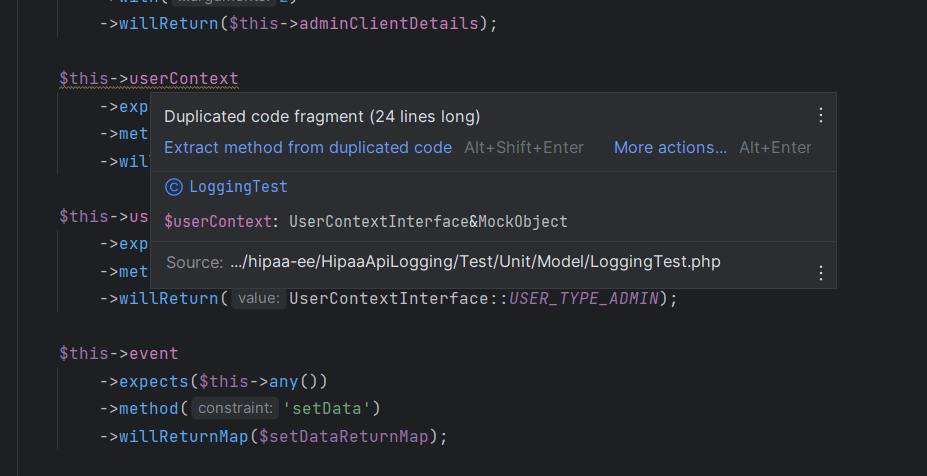
Task: Click the $this->event property
Action: pyautogui.click(x=119, y=354)
